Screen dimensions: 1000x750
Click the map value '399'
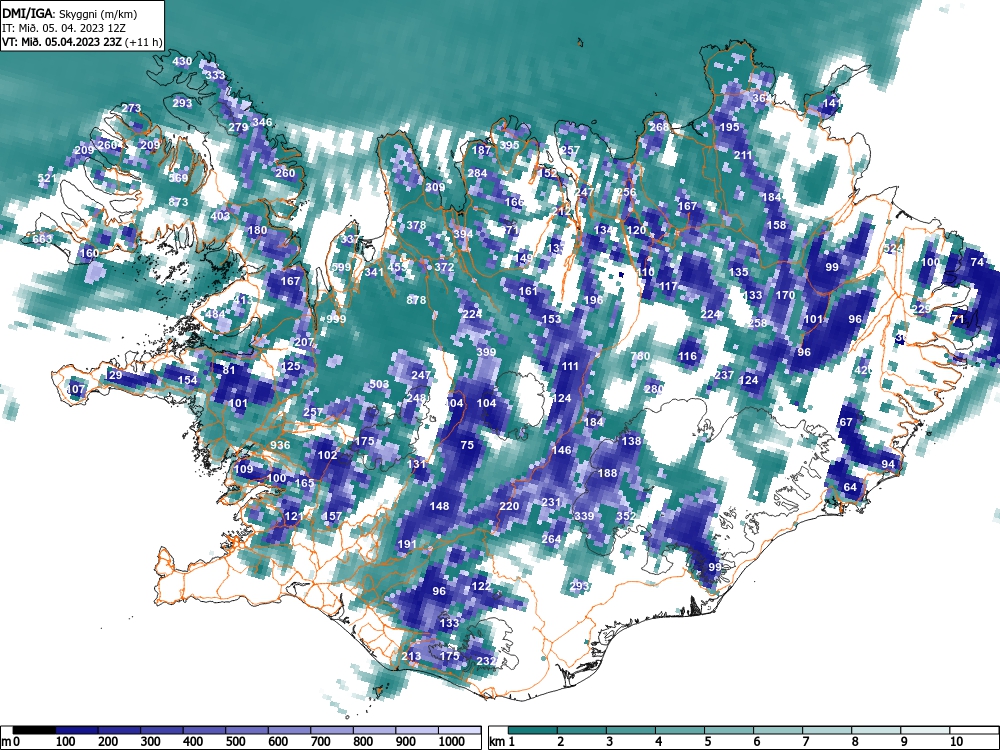coord(486,352)
